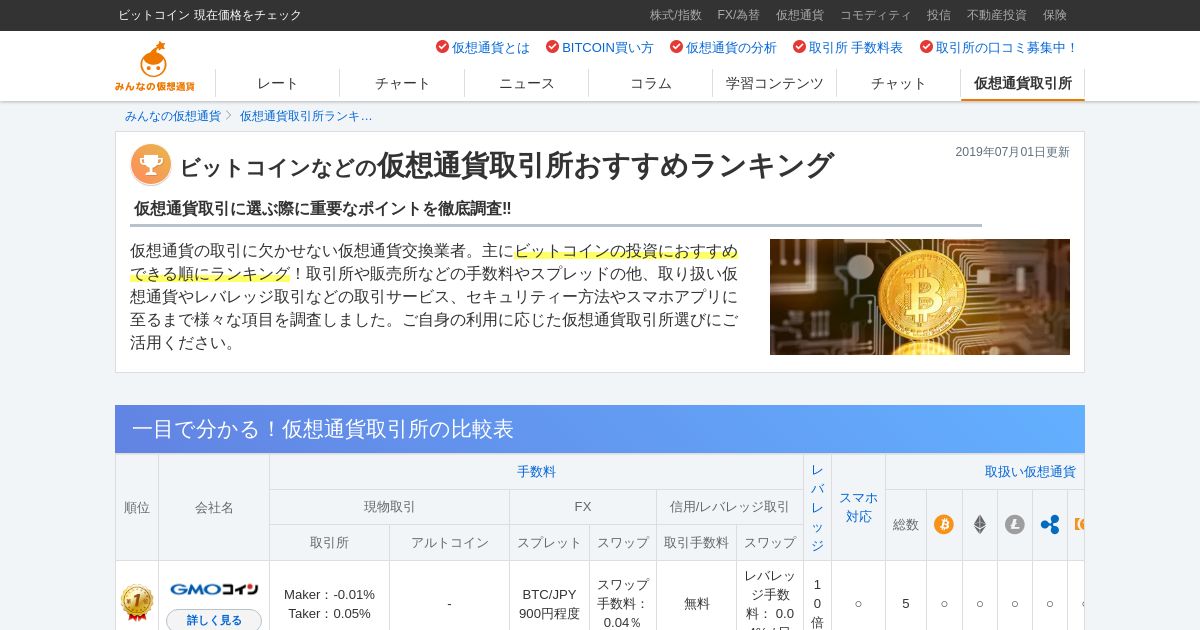Go to the チャート navigation tab
Viewport: 1200px width, 630px height.
402,83
